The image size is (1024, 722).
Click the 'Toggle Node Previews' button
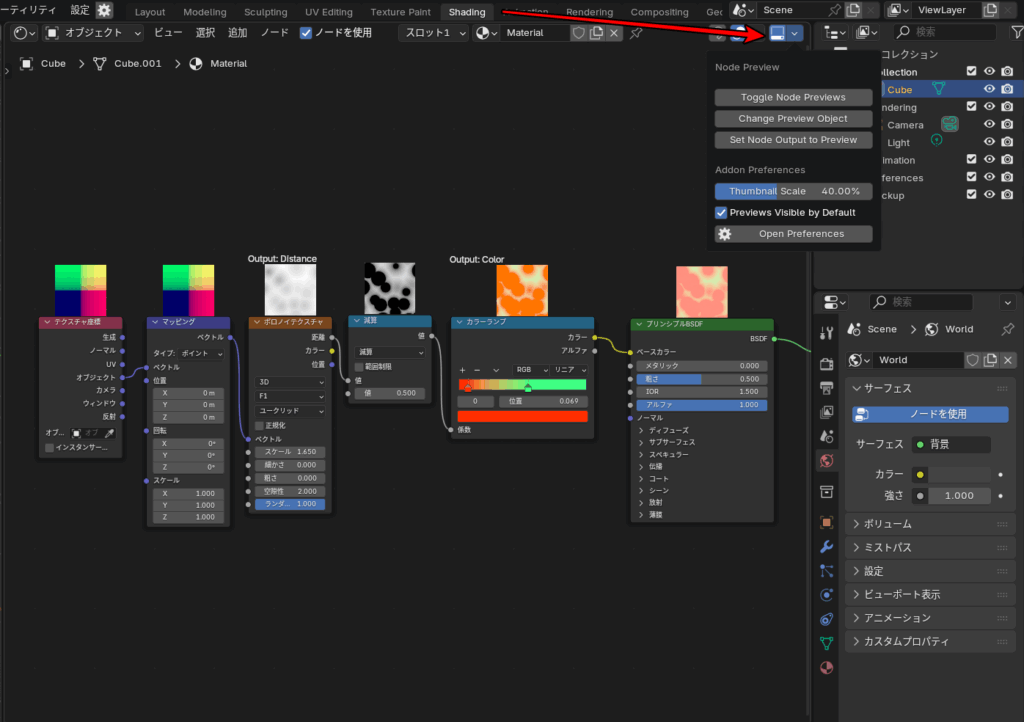point(793,97)
